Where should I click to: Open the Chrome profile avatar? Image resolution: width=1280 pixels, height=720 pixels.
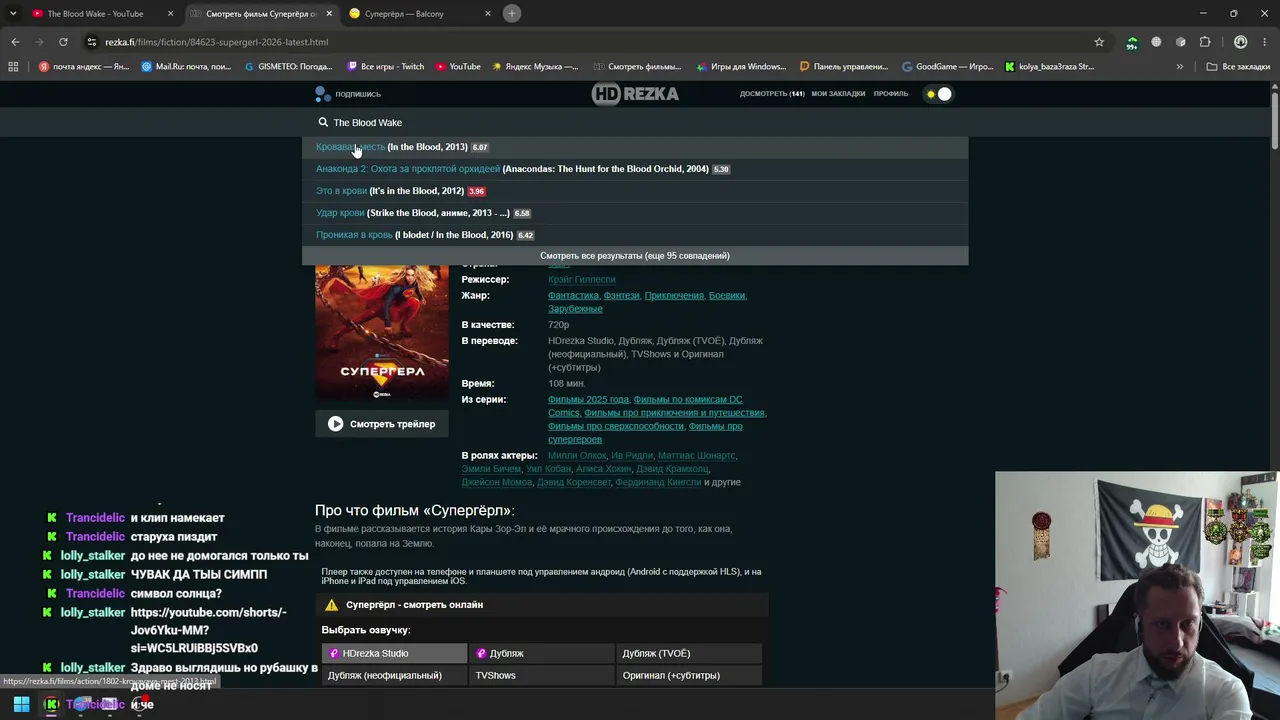tap(1241, 42)
